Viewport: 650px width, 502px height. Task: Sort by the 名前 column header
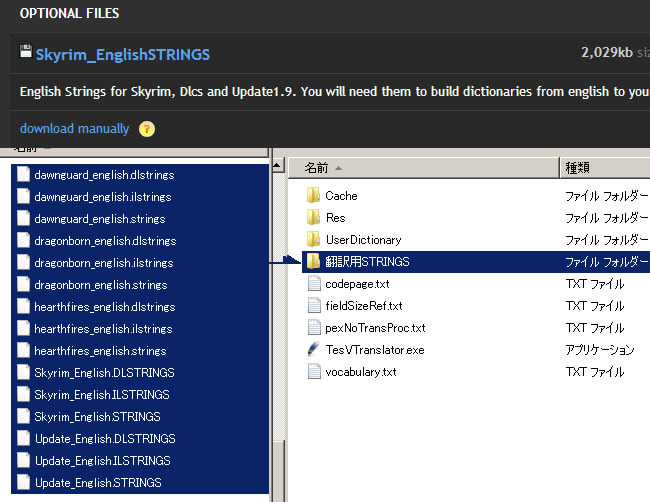click(x=423, y=167)
